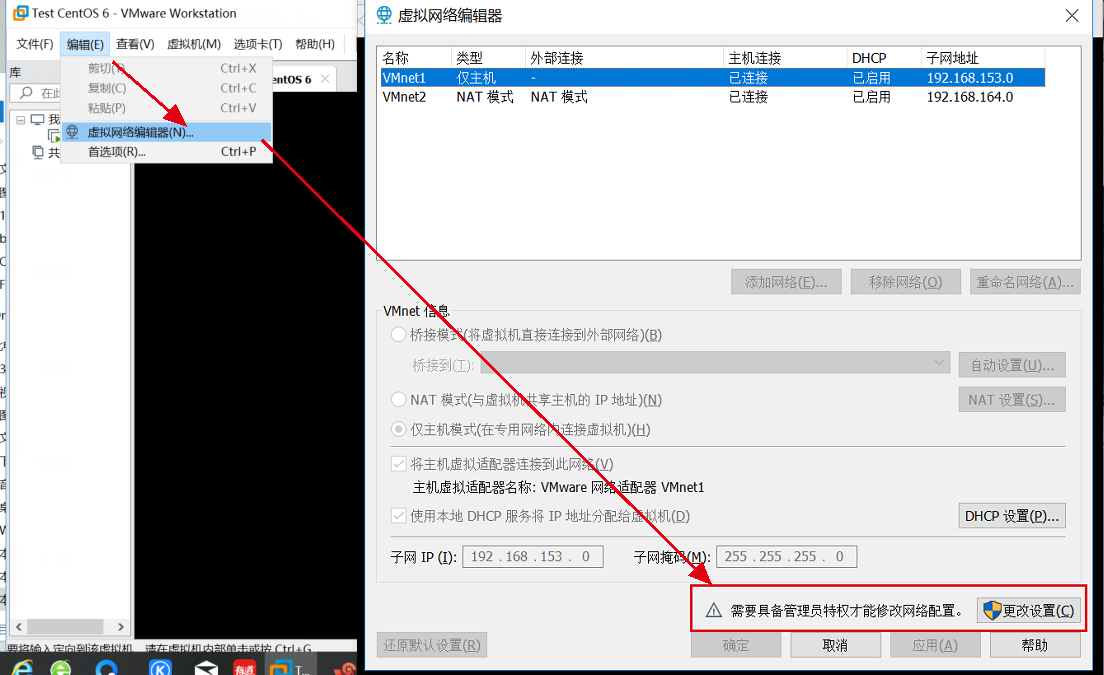Open the red swirl taskbar icon
This screenshot has height=675, width=1104.
point(346,668)
